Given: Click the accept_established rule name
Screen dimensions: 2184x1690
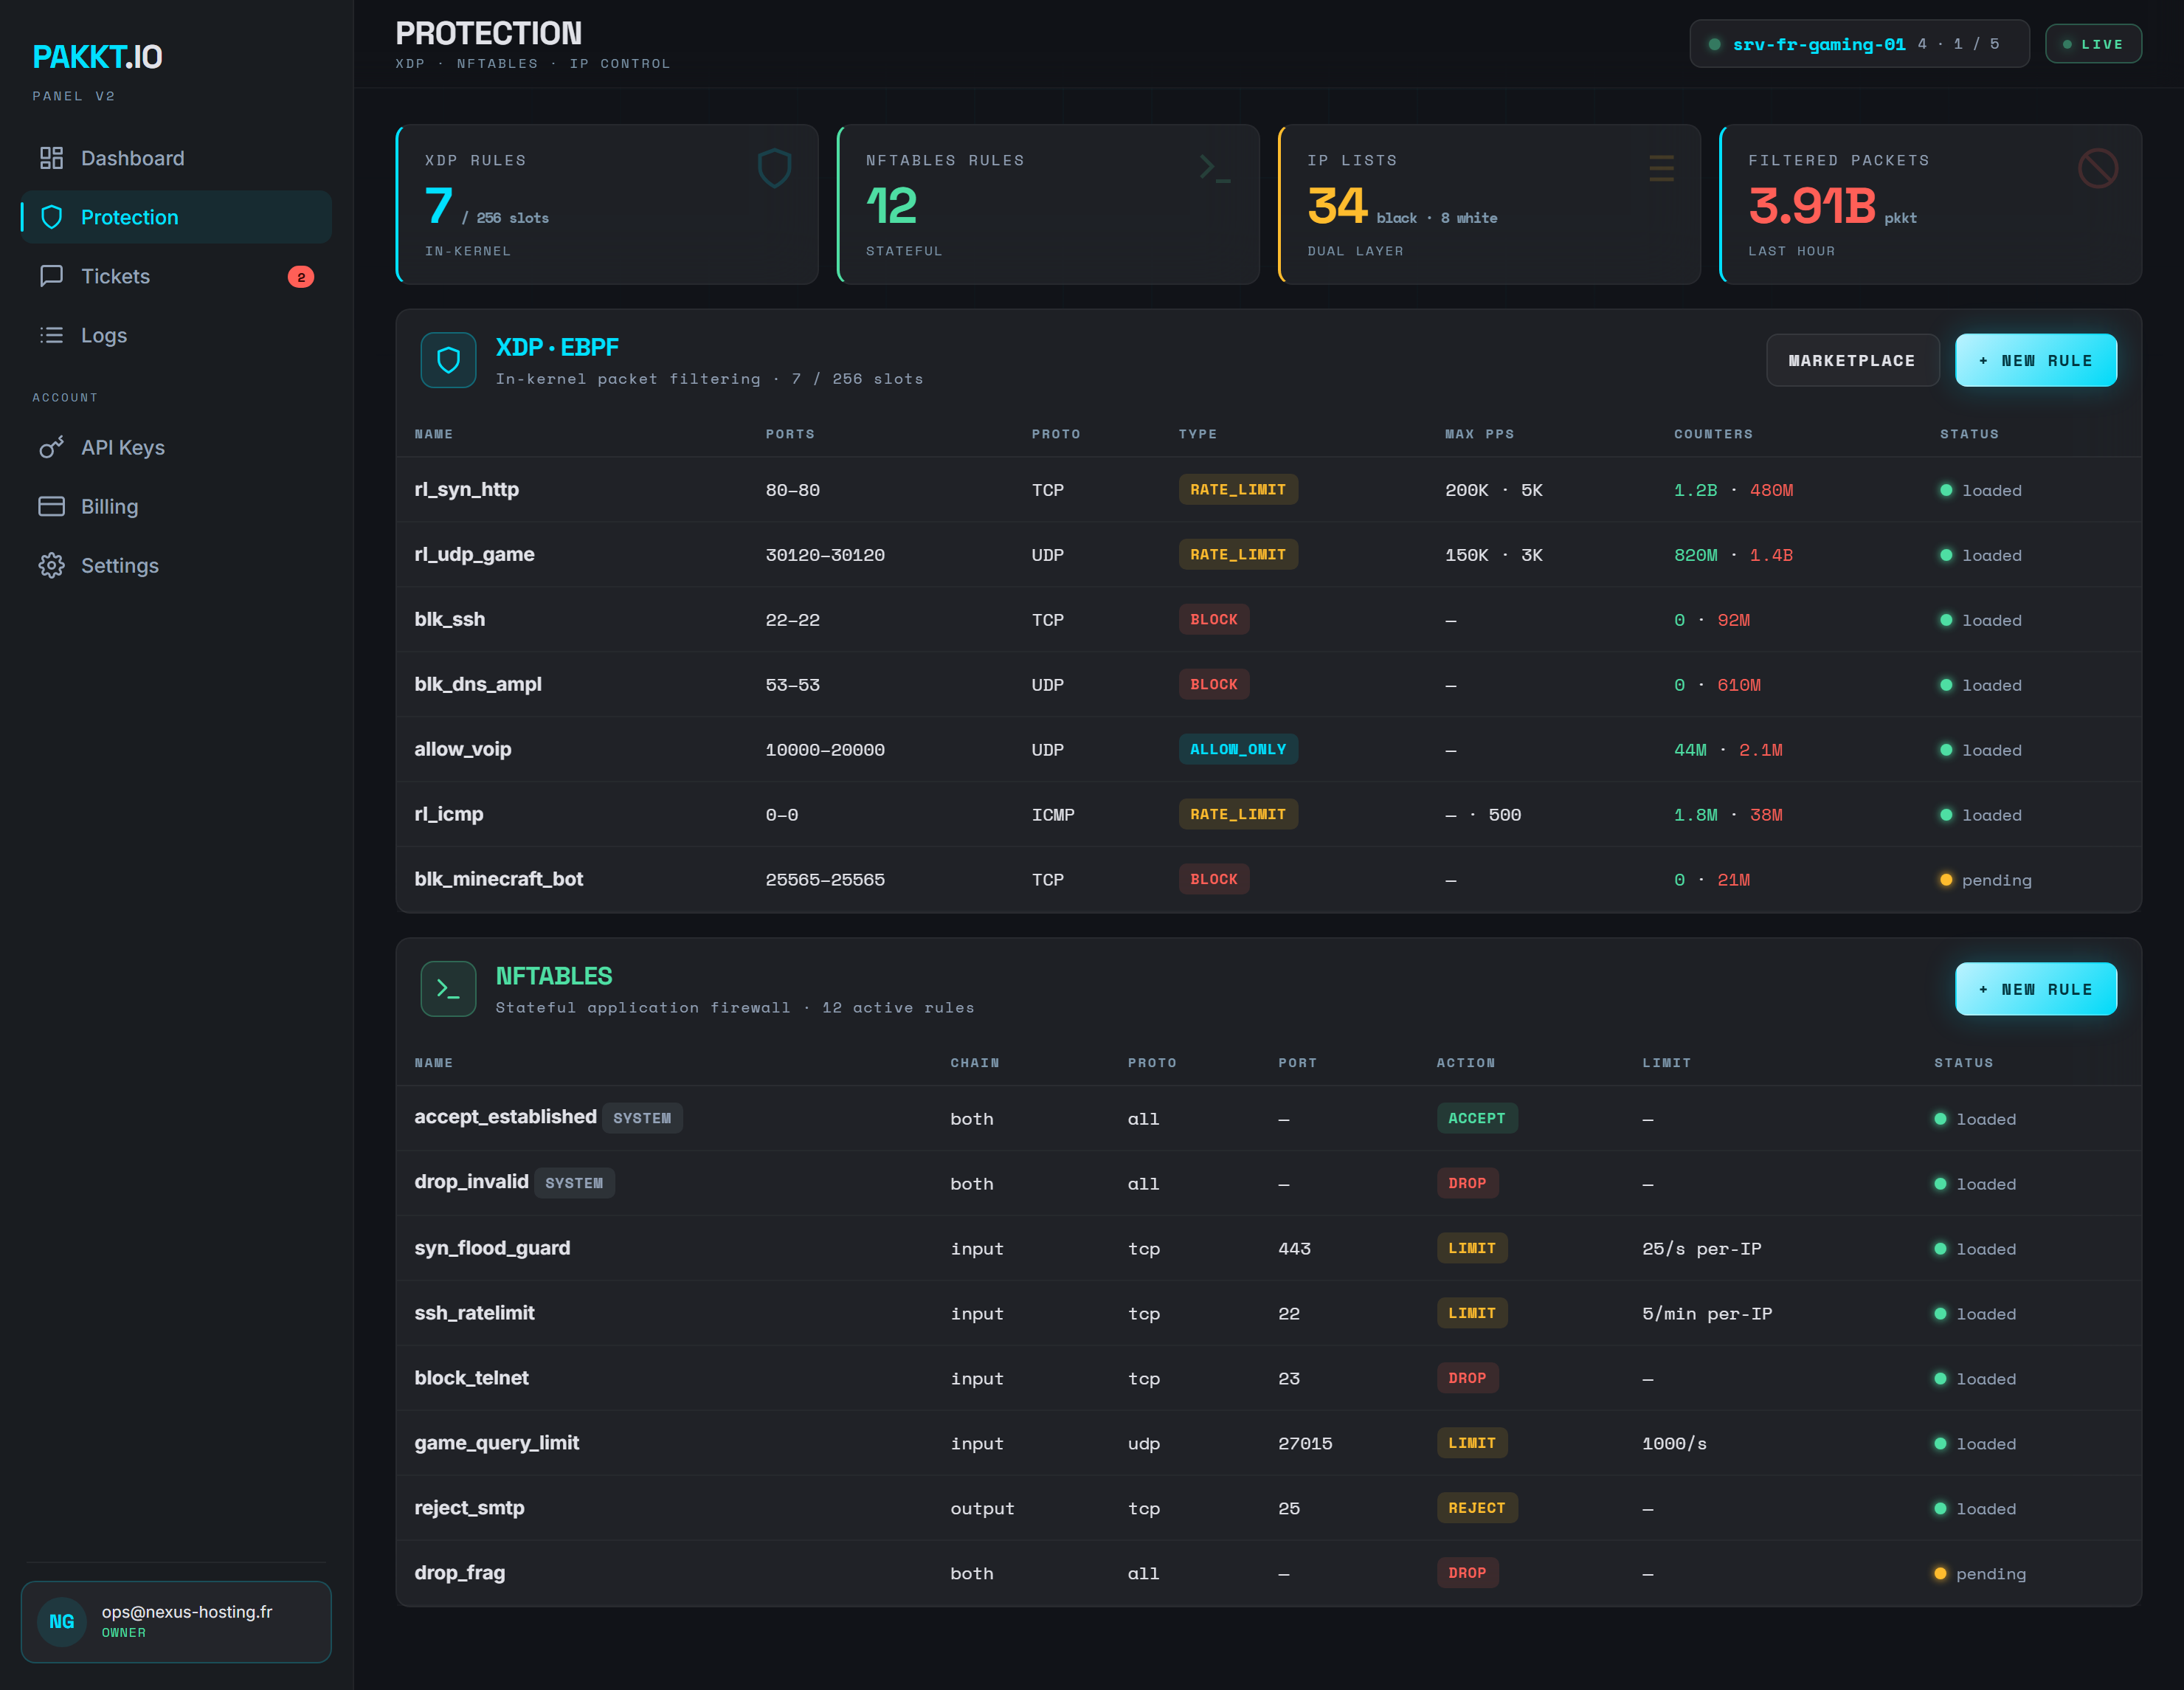Looking at the screenshot, I should point(505,1117).
